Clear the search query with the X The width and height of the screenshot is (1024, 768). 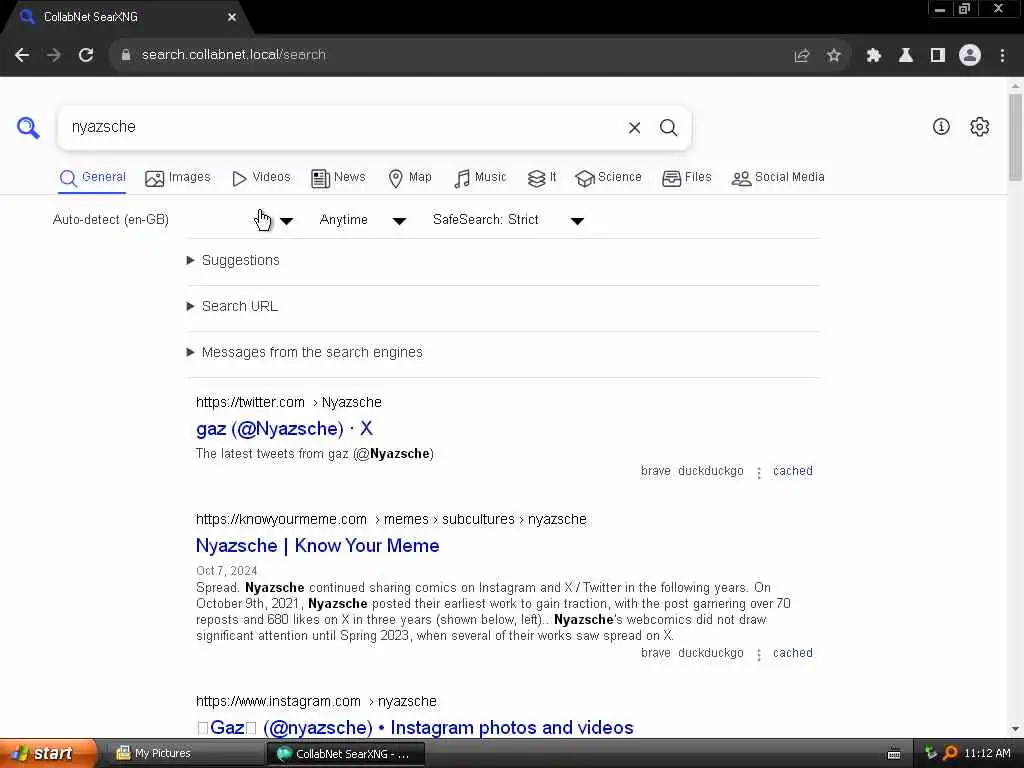coord(634,127)
